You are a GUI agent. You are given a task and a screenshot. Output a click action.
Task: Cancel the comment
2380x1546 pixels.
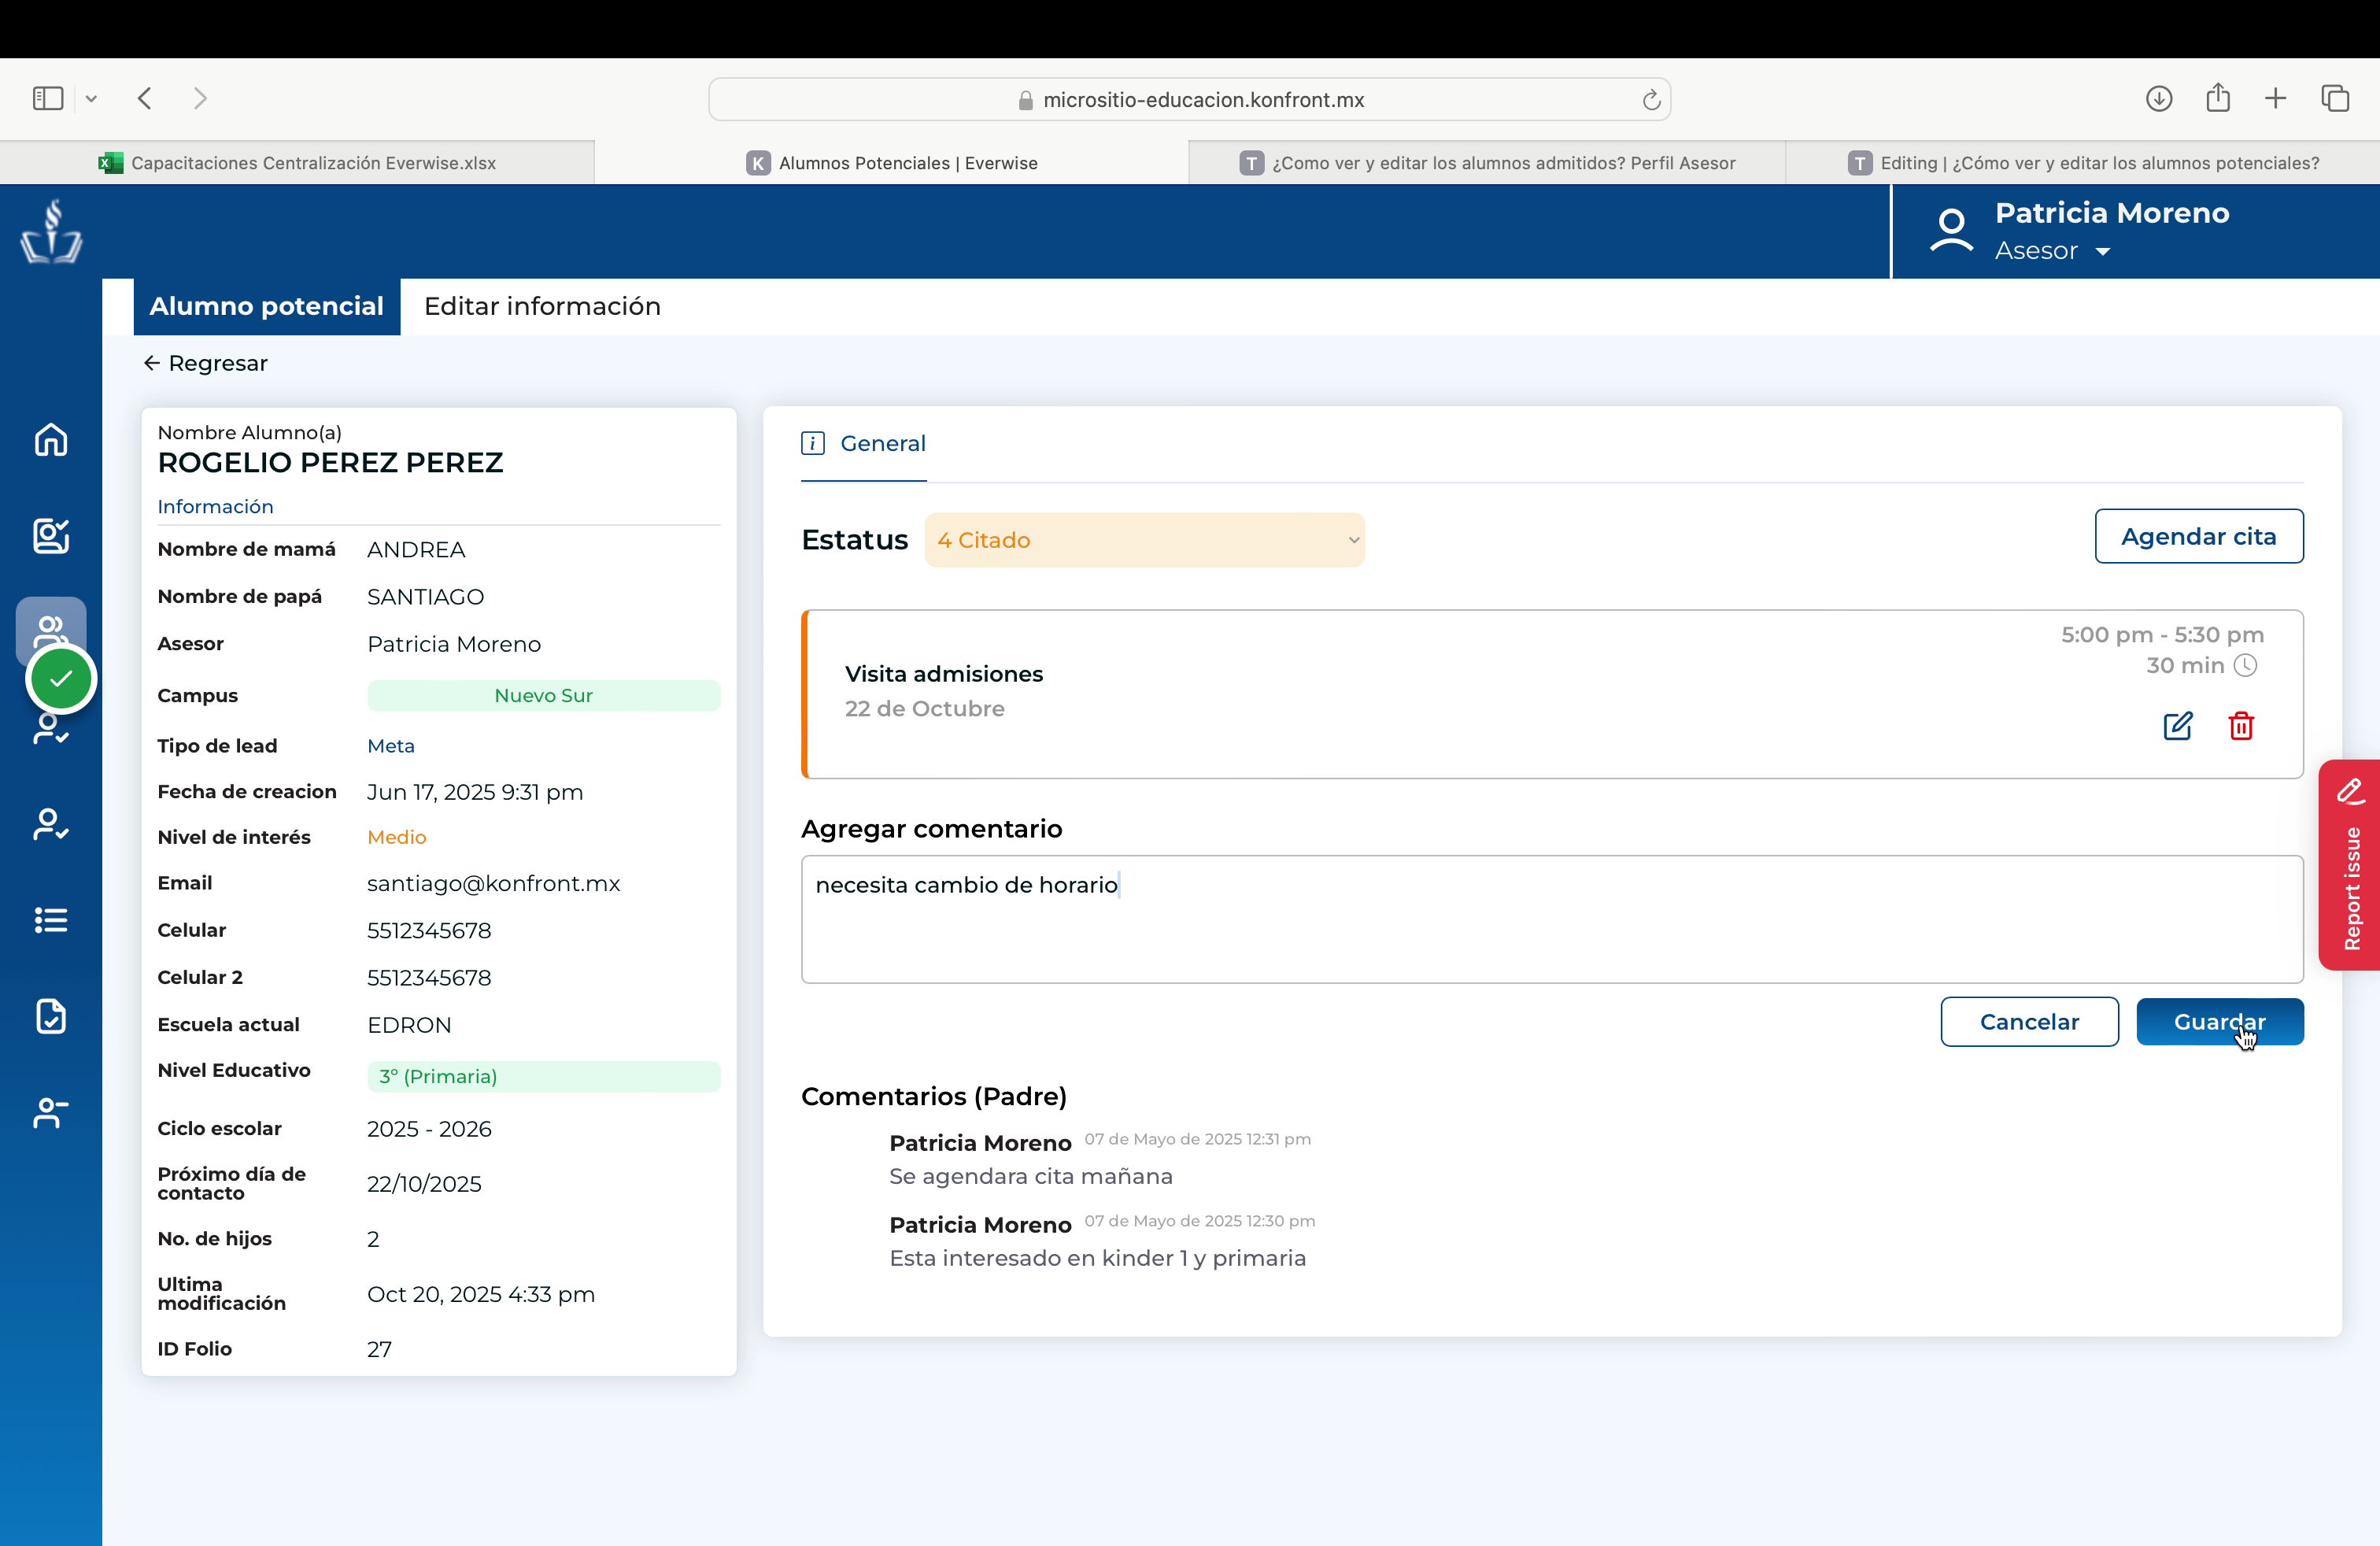[2029, 1021]
